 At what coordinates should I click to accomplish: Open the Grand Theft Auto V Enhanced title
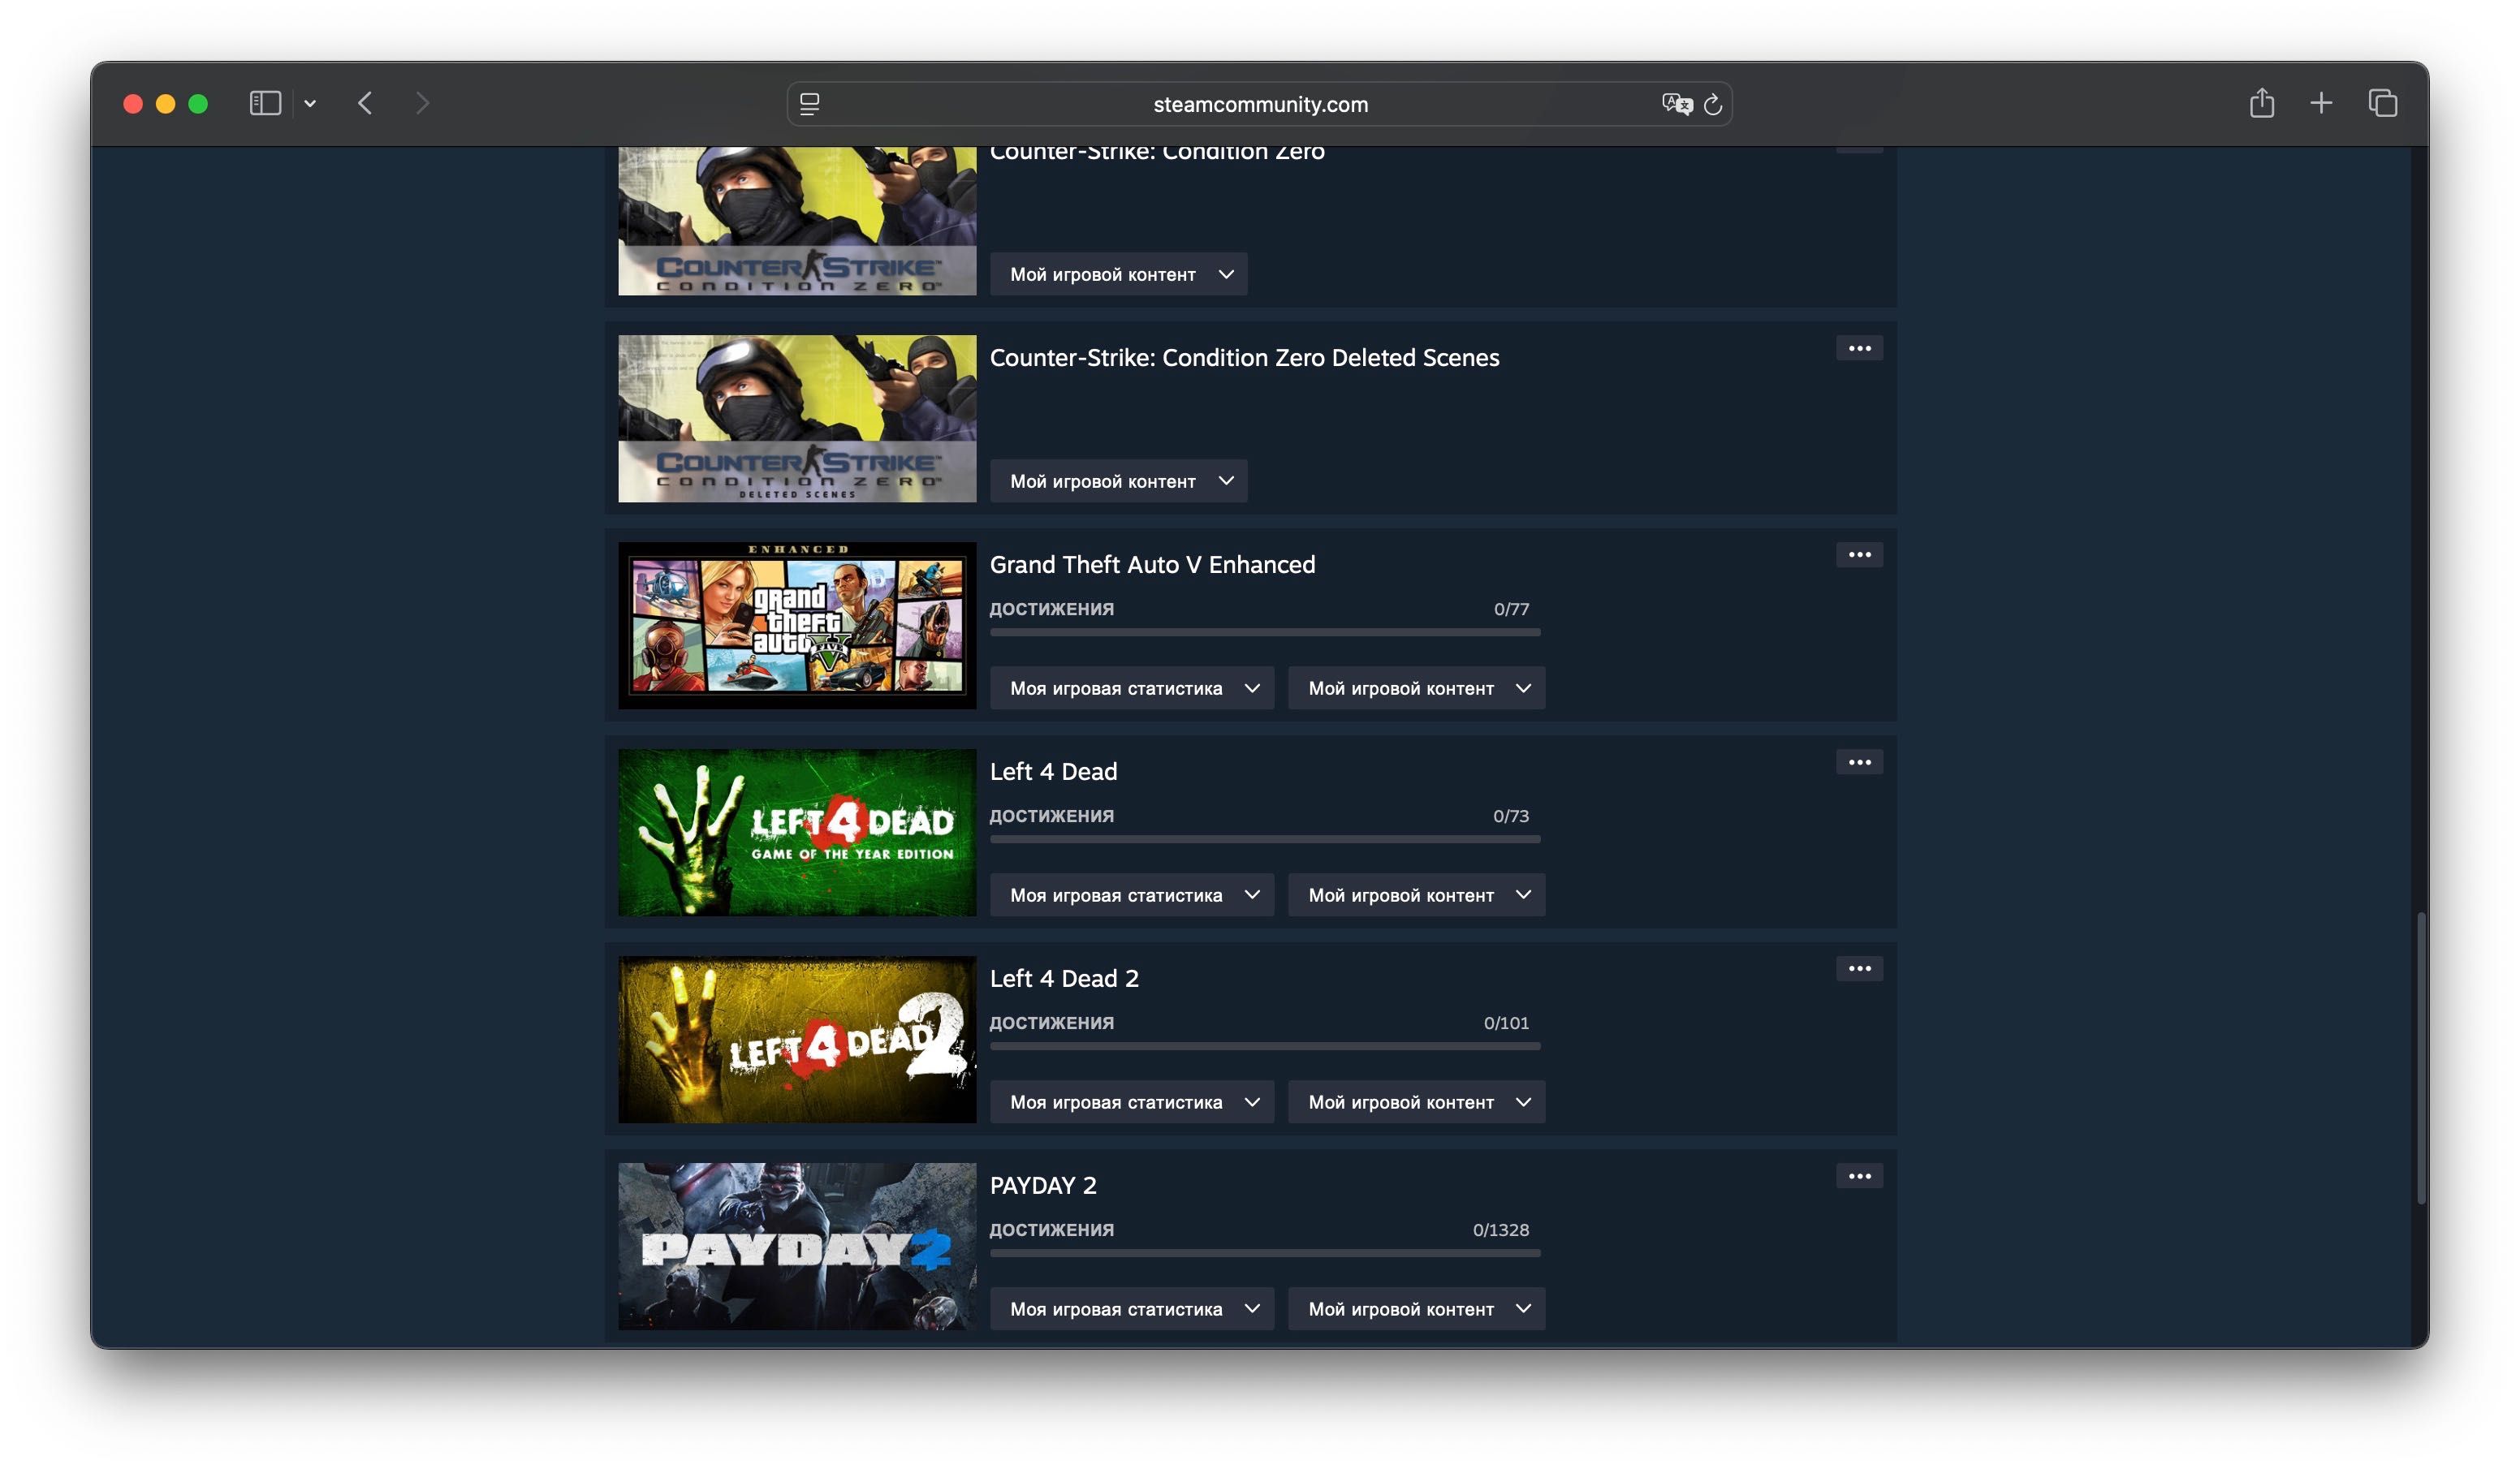pos(1152,565)
